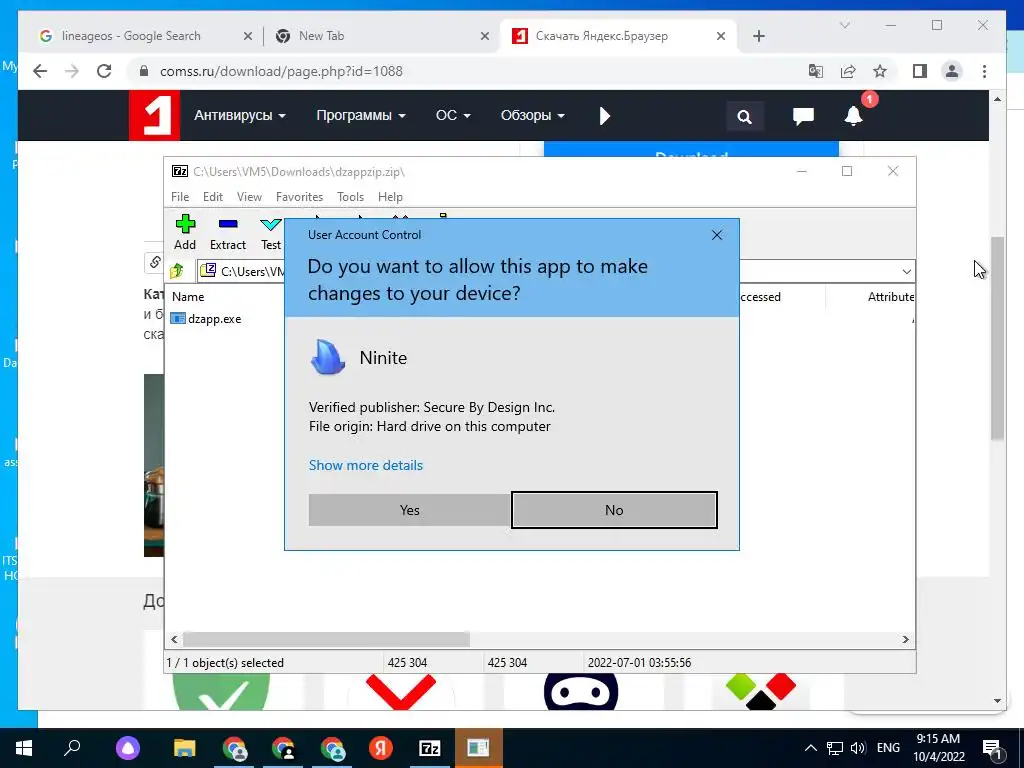Open the Windows notification center
Screen dimensions: 1024x768
[x=993, y=748]
